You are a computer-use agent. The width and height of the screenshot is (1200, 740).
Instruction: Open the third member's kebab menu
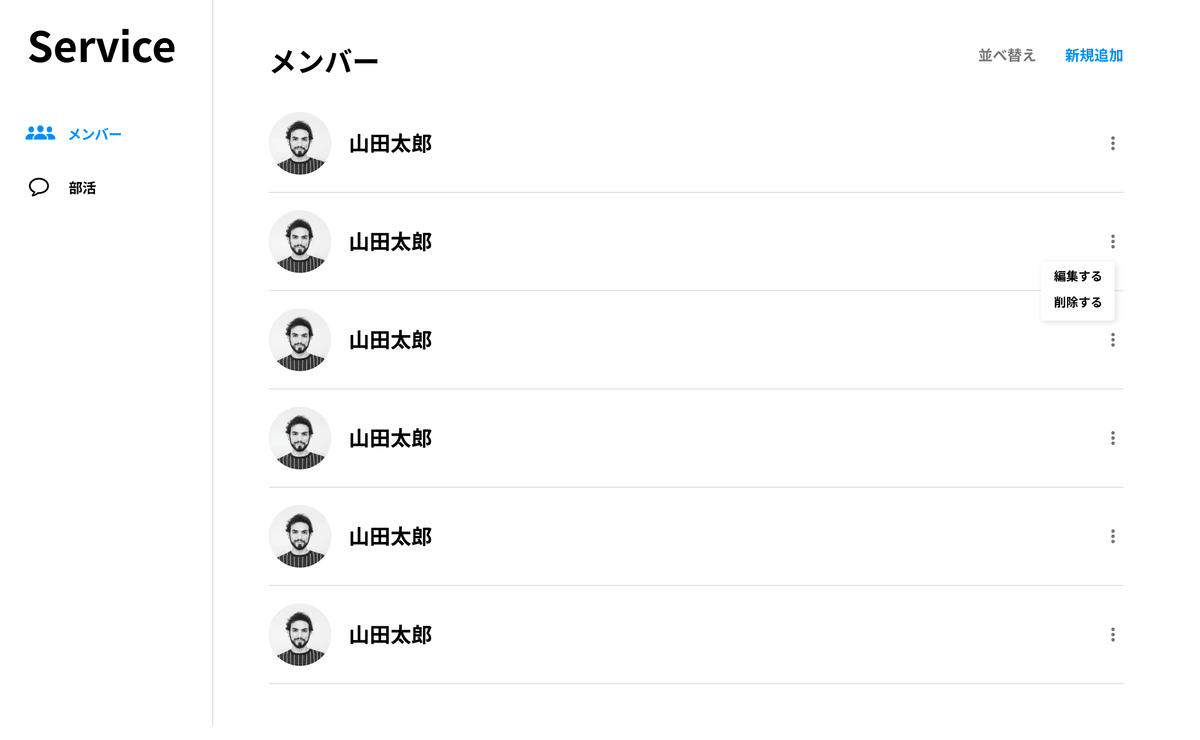(x=1112, y=340)
